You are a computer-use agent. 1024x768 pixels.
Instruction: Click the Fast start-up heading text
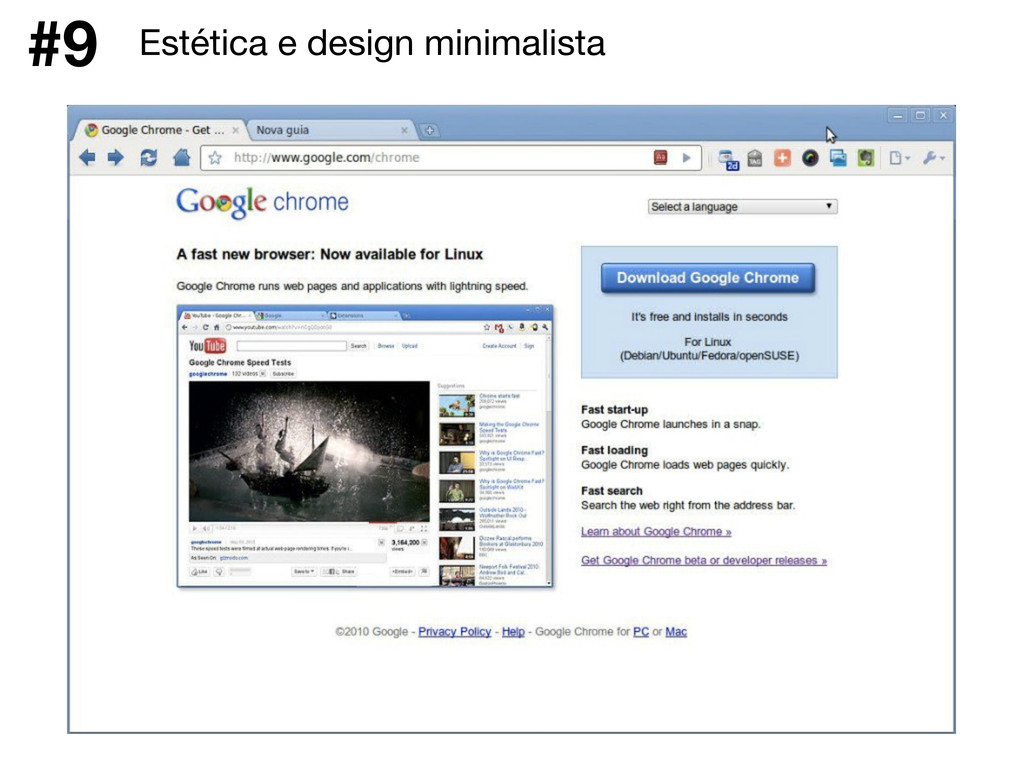click(615, 409)
